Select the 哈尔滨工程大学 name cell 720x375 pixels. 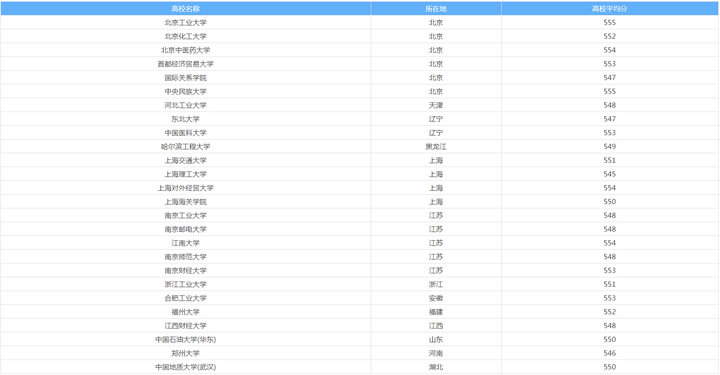pyautogui.click(x=186, y=146)
